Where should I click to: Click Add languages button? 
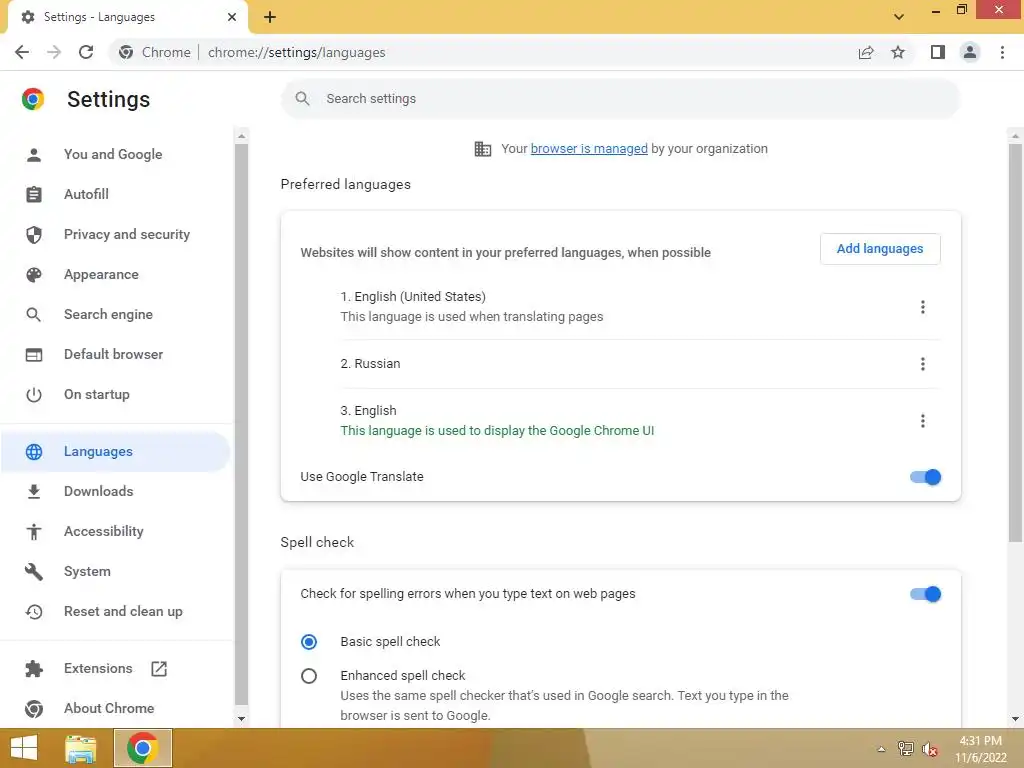880,249
